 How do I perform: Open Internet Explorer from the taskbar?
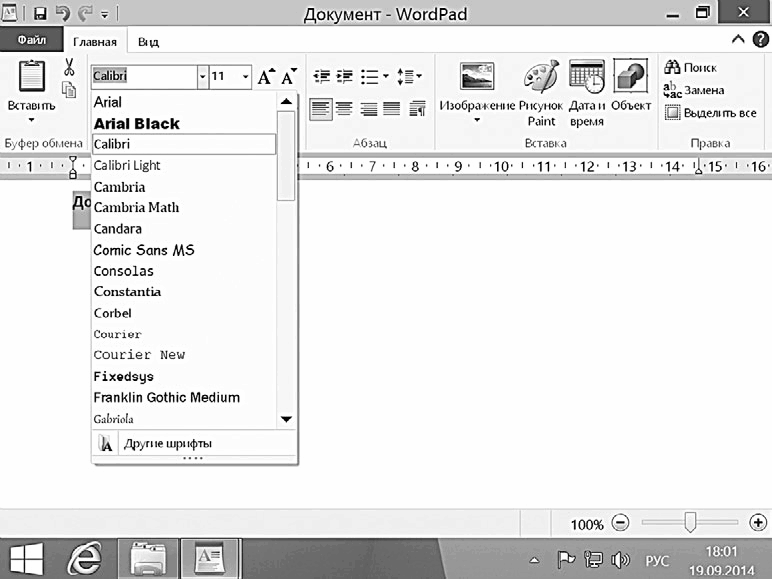pos(89,555)
